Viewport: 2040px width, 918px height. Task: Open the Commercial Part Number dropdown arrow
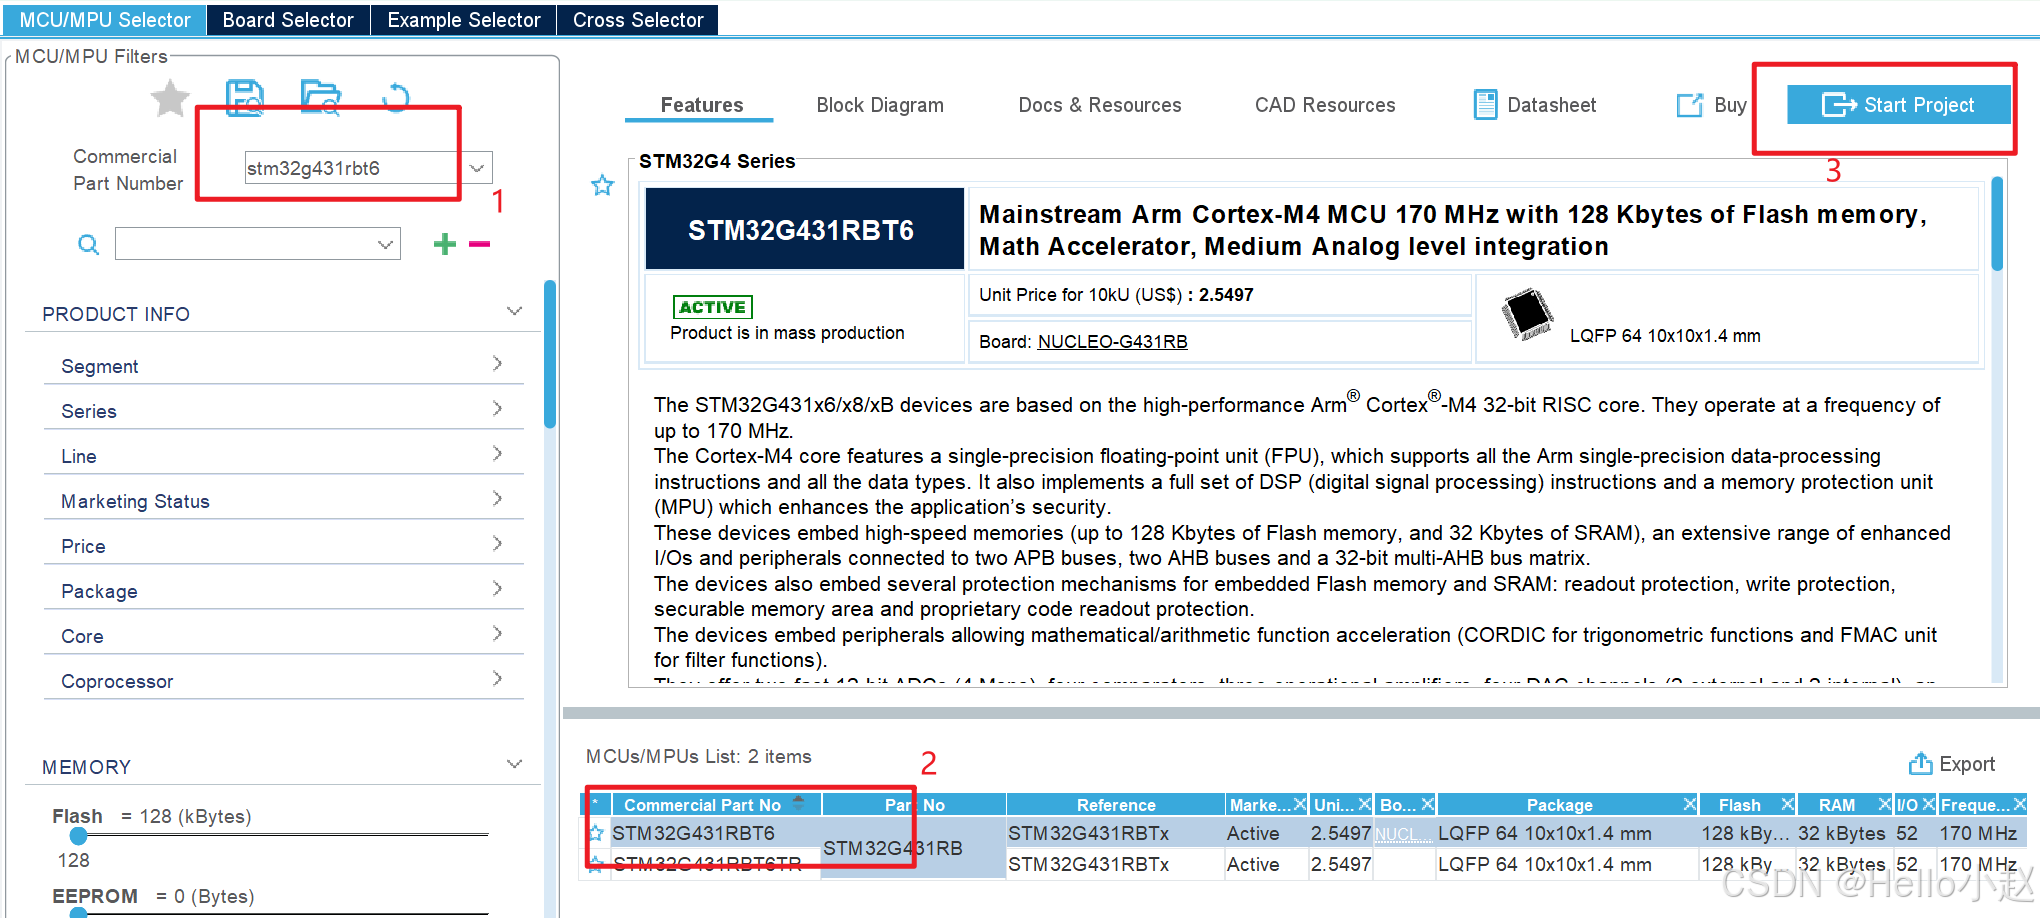point(477,168)
